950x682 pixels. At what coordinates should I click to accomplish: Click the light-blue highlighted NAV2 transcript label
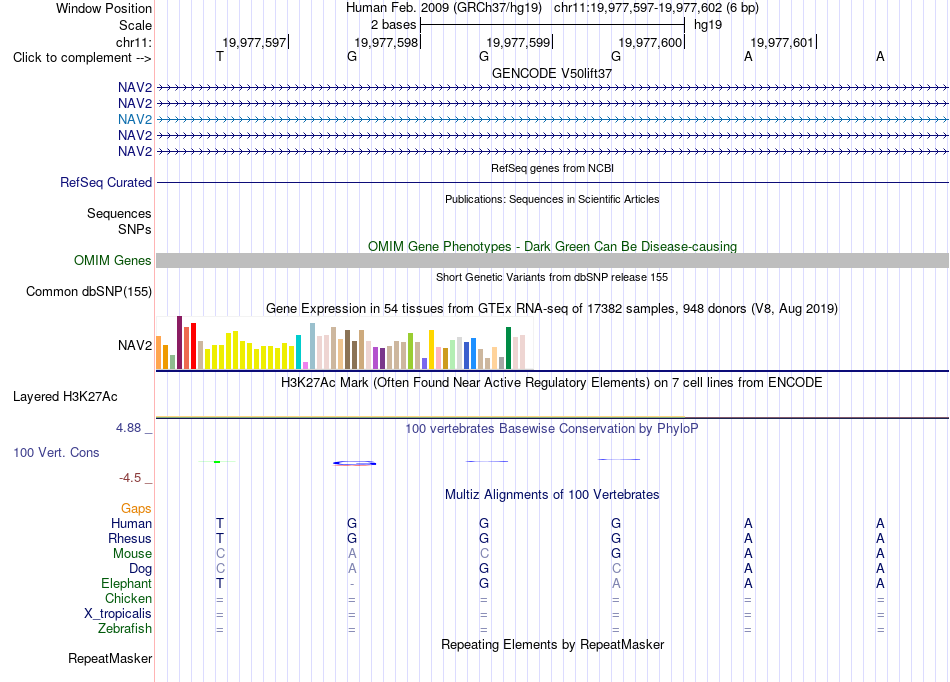click(x=135, y=119)
